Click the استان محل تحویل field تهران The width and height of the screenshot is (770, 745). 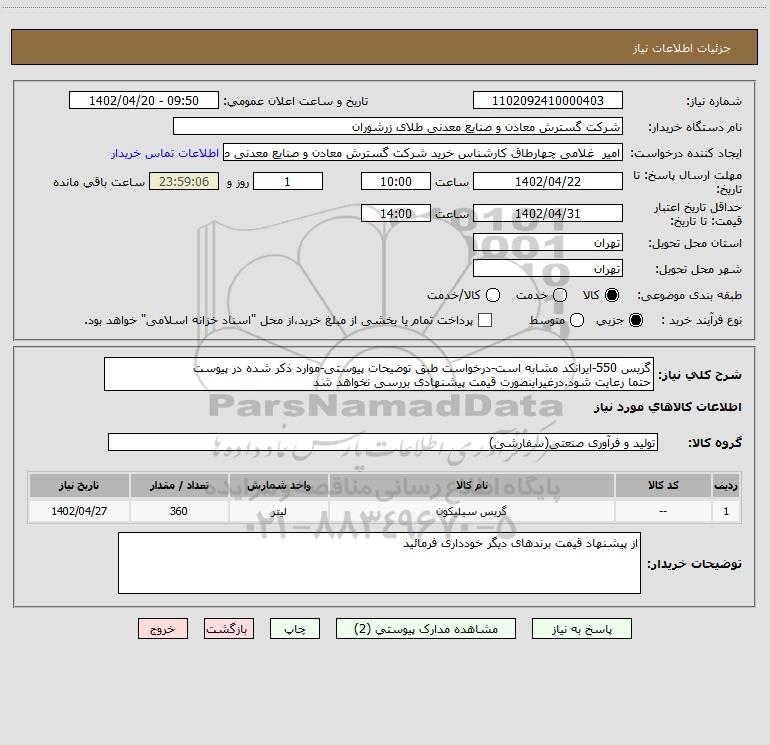(x=548, y=242)
